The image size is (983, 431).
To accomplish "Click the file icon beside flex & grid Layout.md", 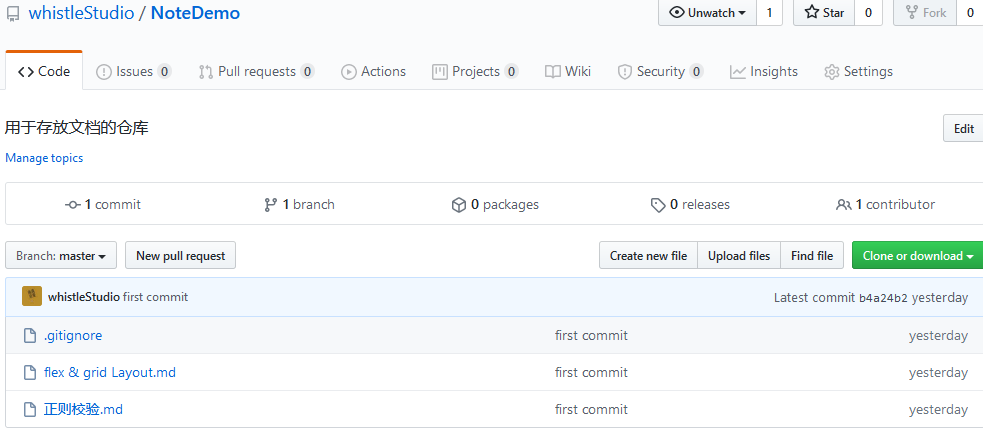I will tap(29, 373).
